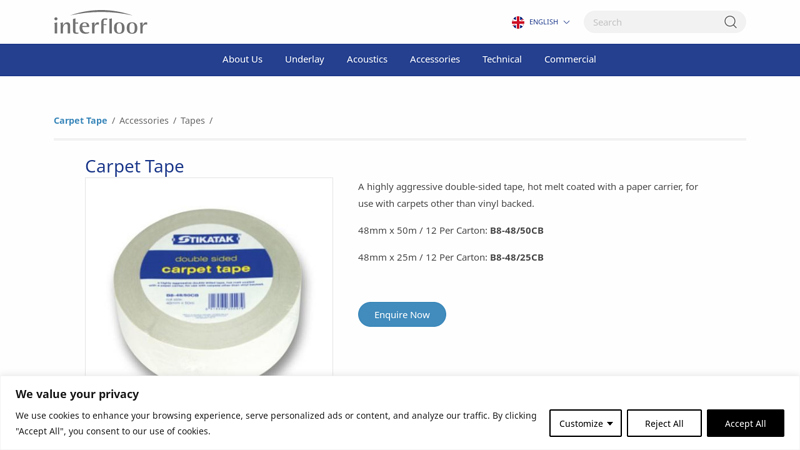Choose the Commercial menu item

(x=570, y=59)
